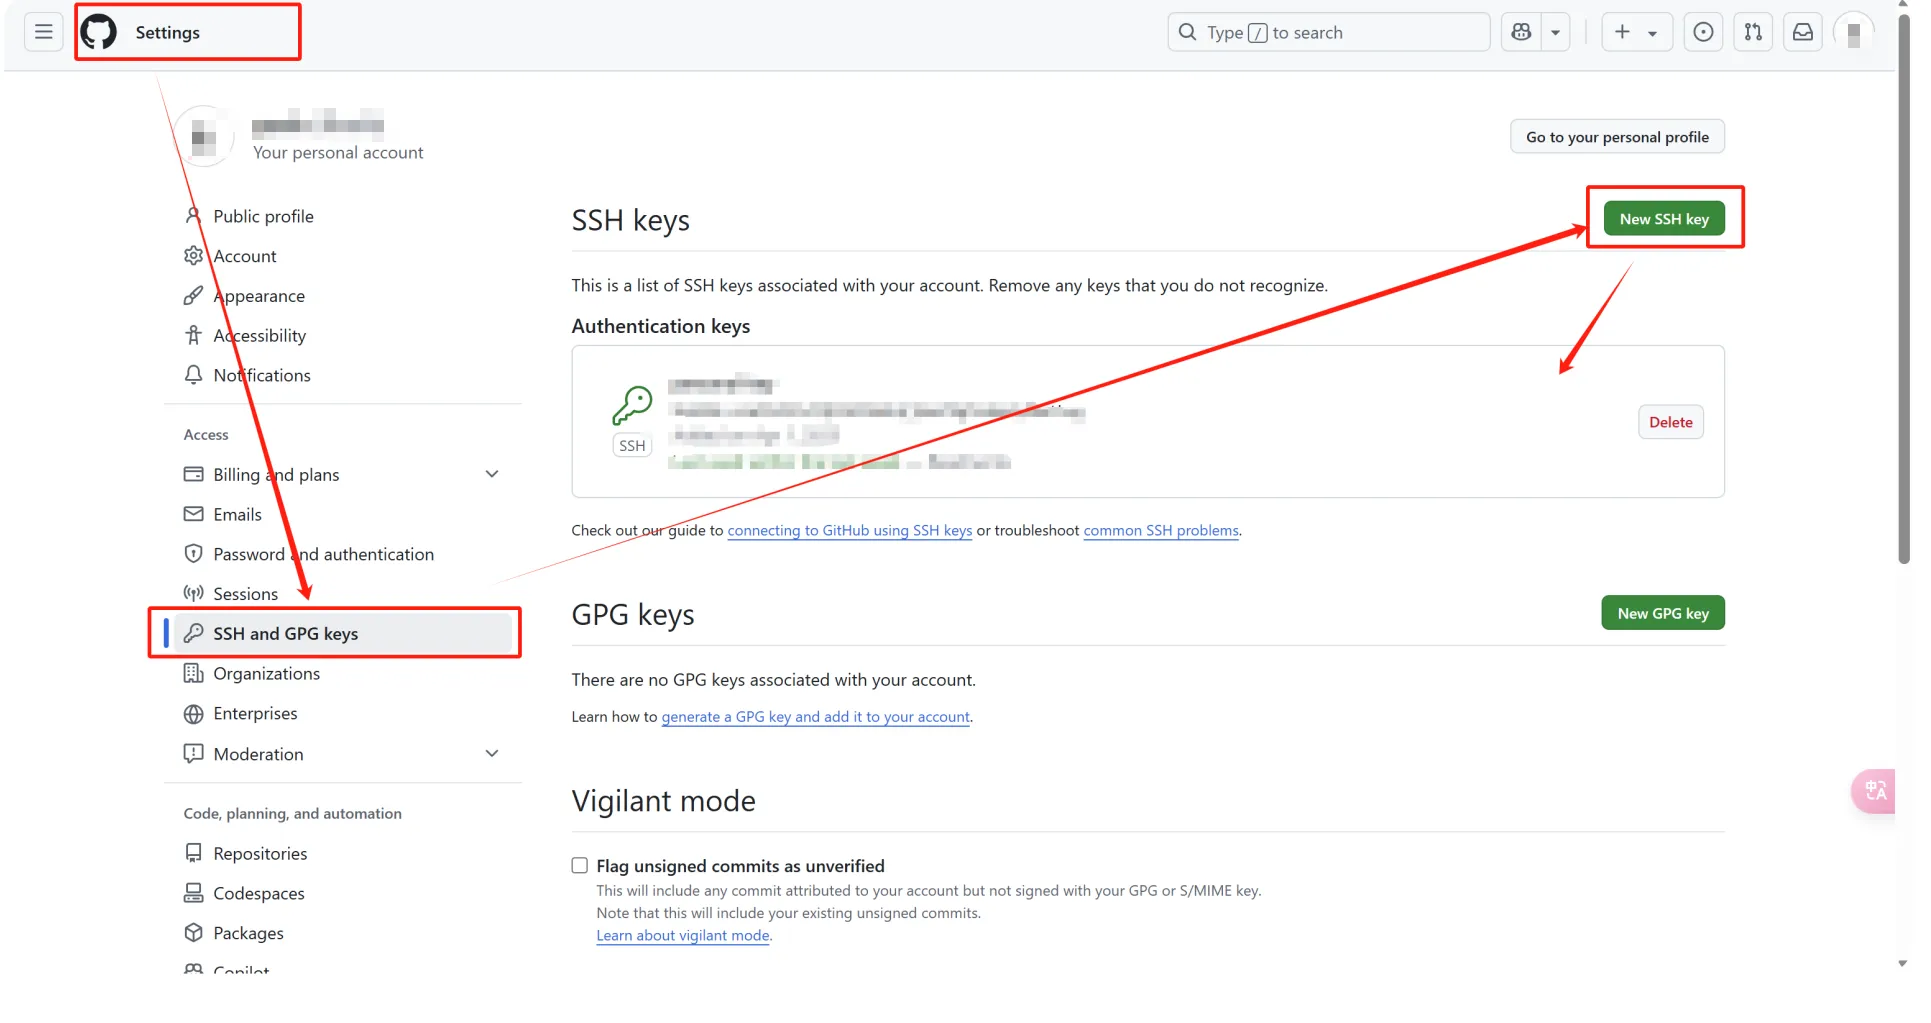The width and height of the screenshot is (1931, 1023).
Task: Click the pull requests icon in top bar
Action: [1752, 31]
